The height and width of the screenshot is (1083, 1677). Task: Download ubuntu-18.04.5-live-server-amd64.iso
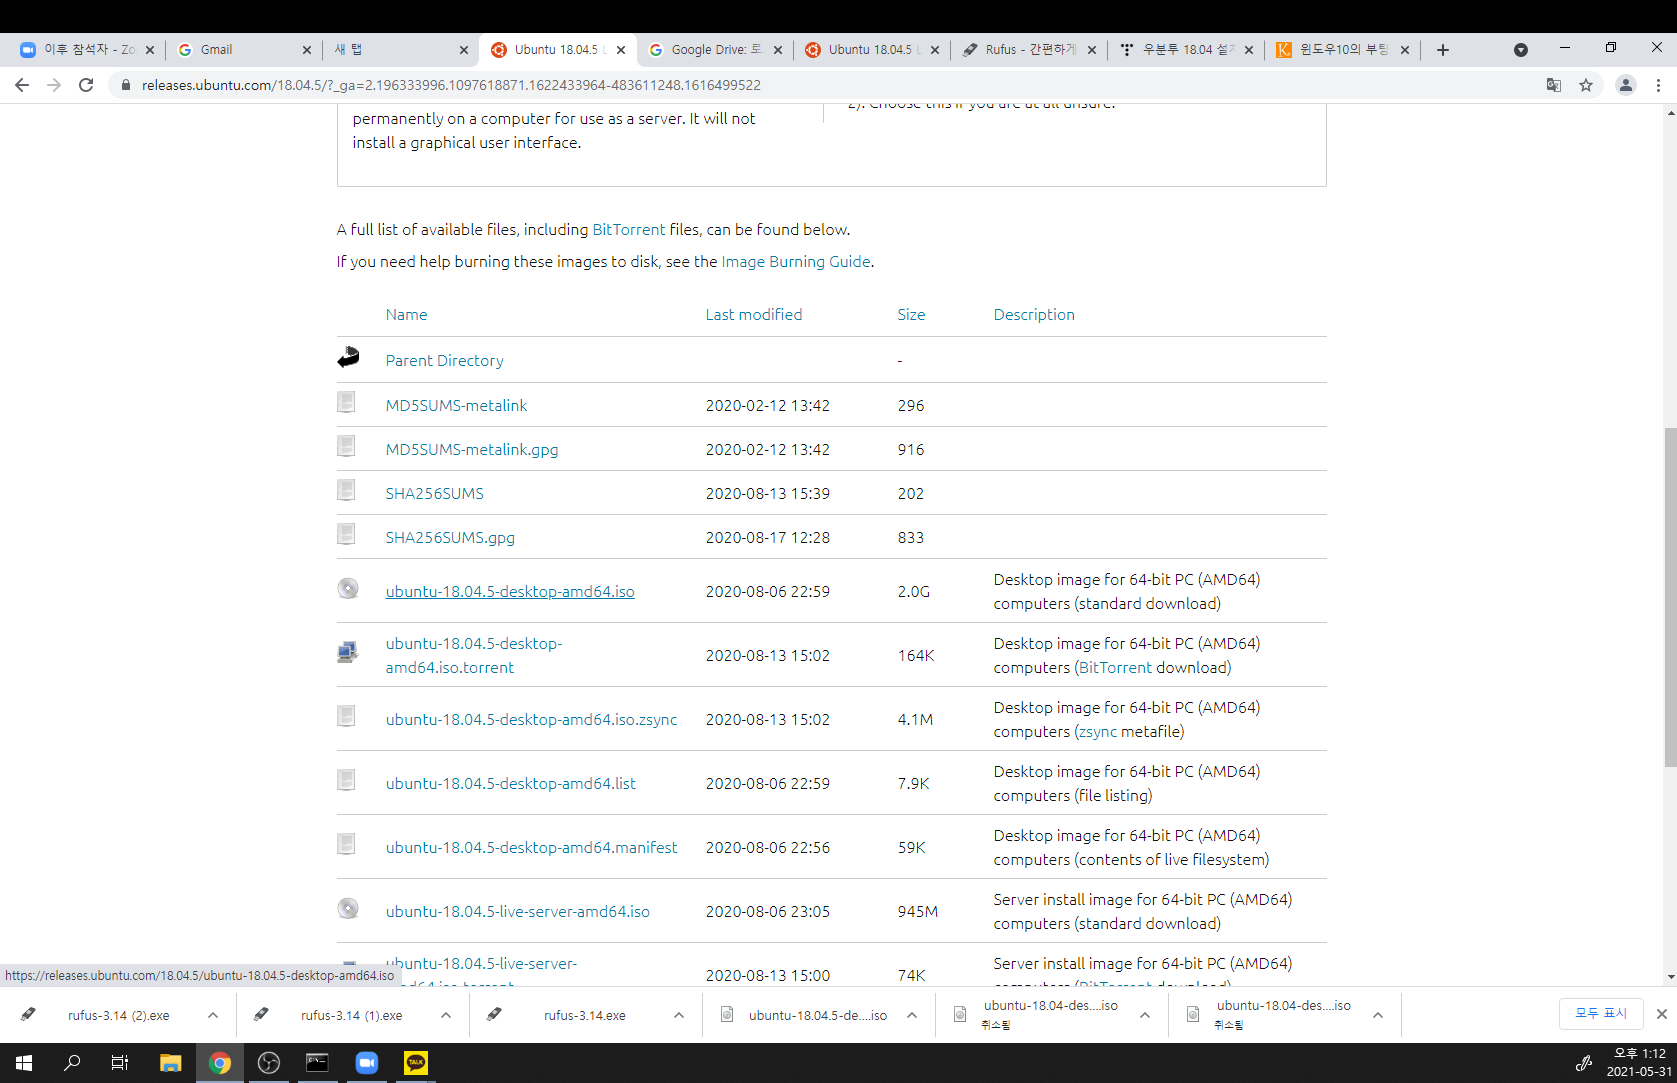tap(517, 912)
